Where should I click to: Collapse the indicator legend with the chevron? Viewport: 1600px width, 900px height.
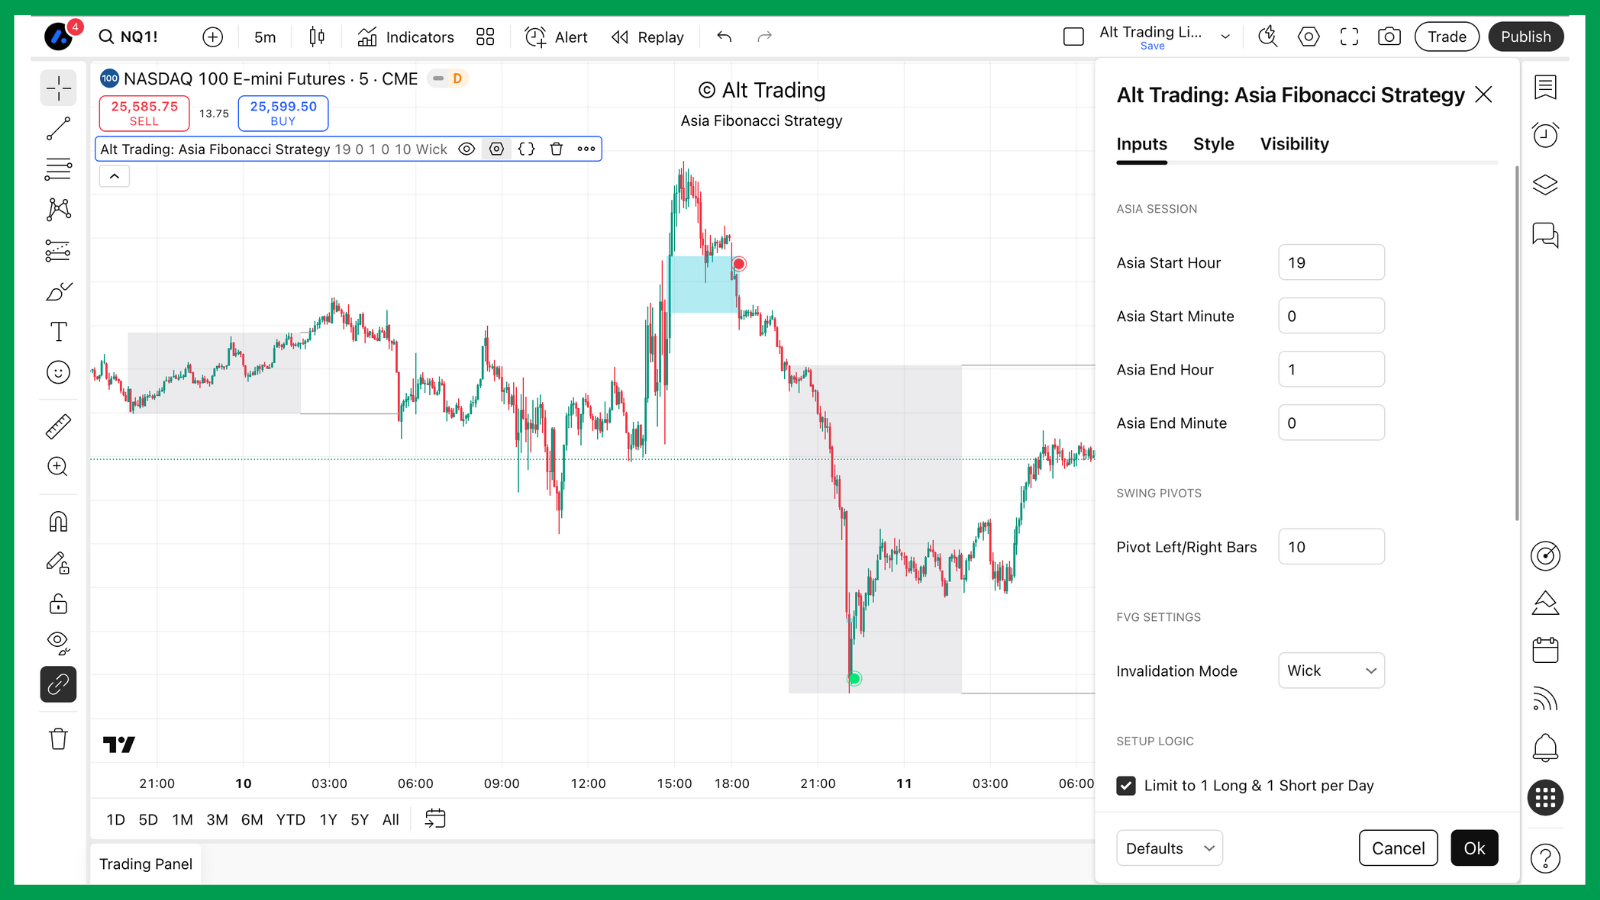point(113,175)
